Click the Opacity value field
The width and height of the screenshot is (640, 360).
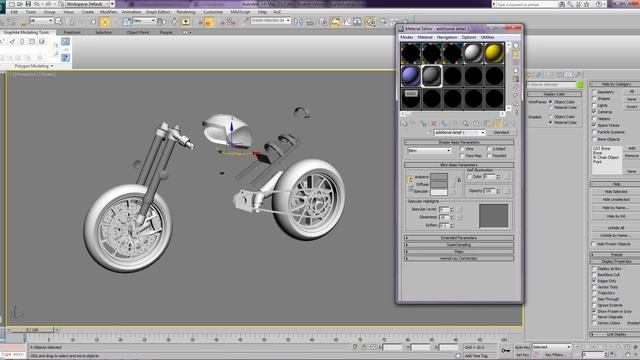(489, 191)
